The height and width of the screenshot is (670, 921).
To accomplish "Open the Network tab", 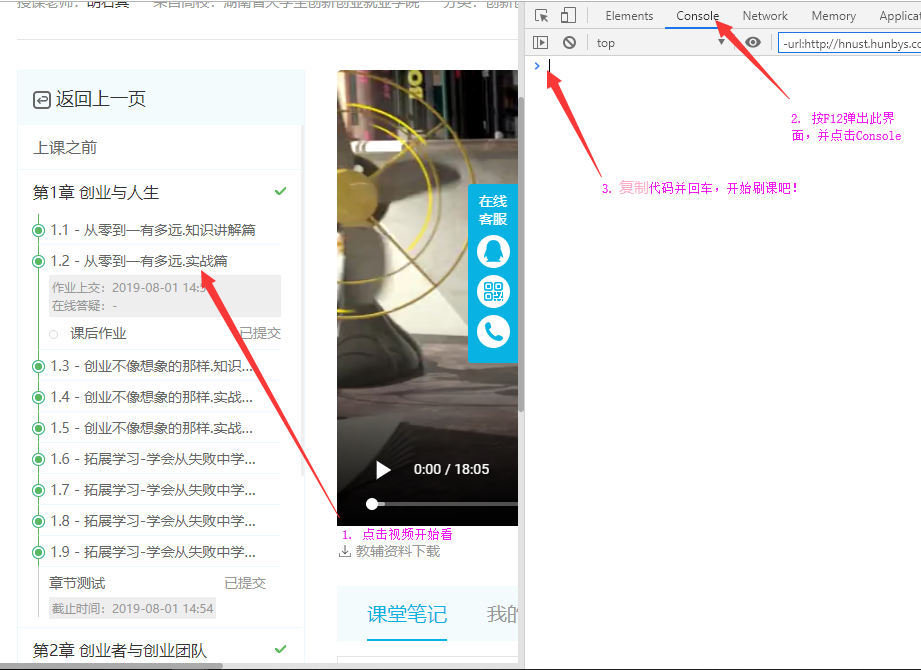I will coord(765,16).
